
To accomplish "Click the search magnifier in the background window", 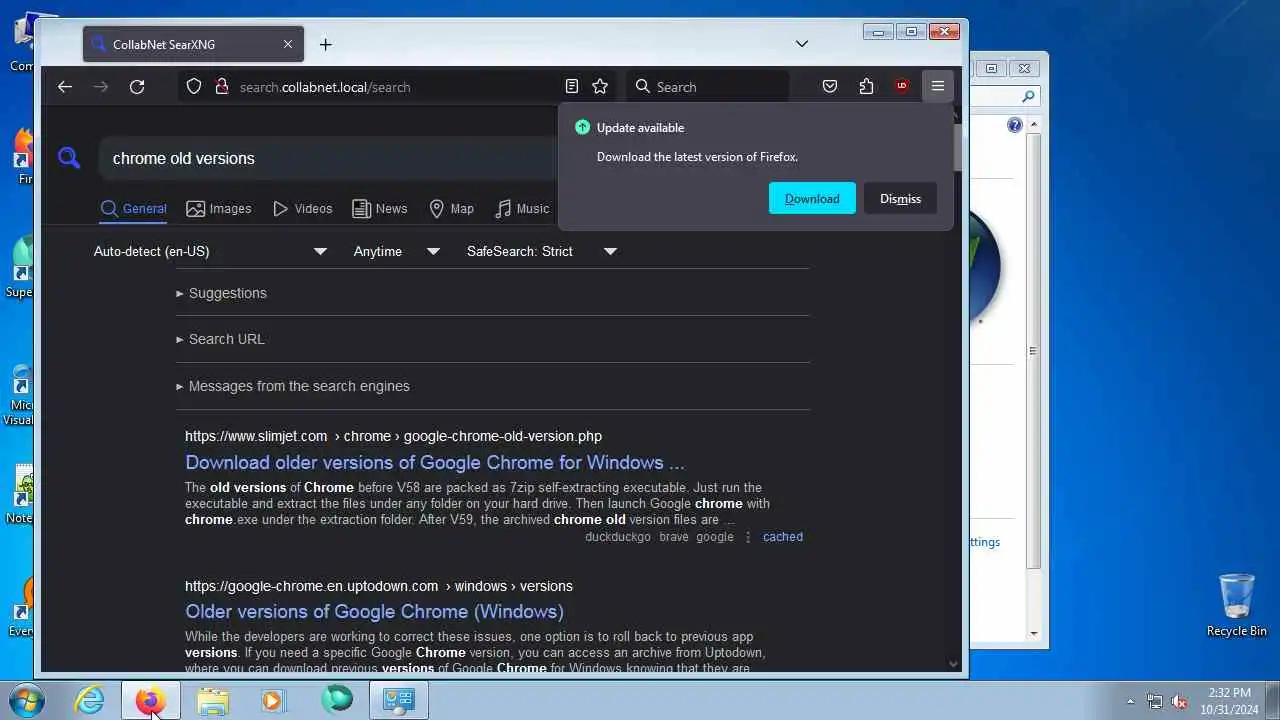I will (1028, 97).
